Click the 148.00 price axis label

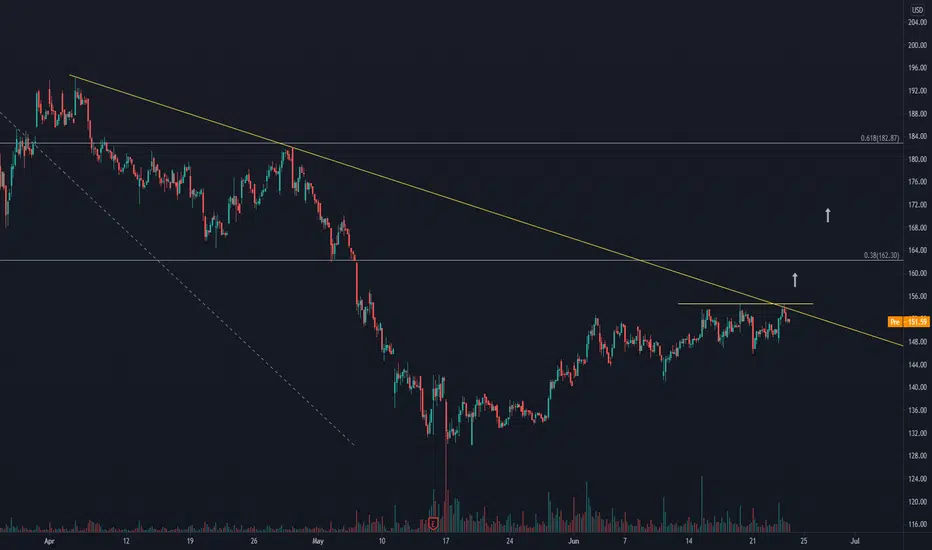(917, 342)
